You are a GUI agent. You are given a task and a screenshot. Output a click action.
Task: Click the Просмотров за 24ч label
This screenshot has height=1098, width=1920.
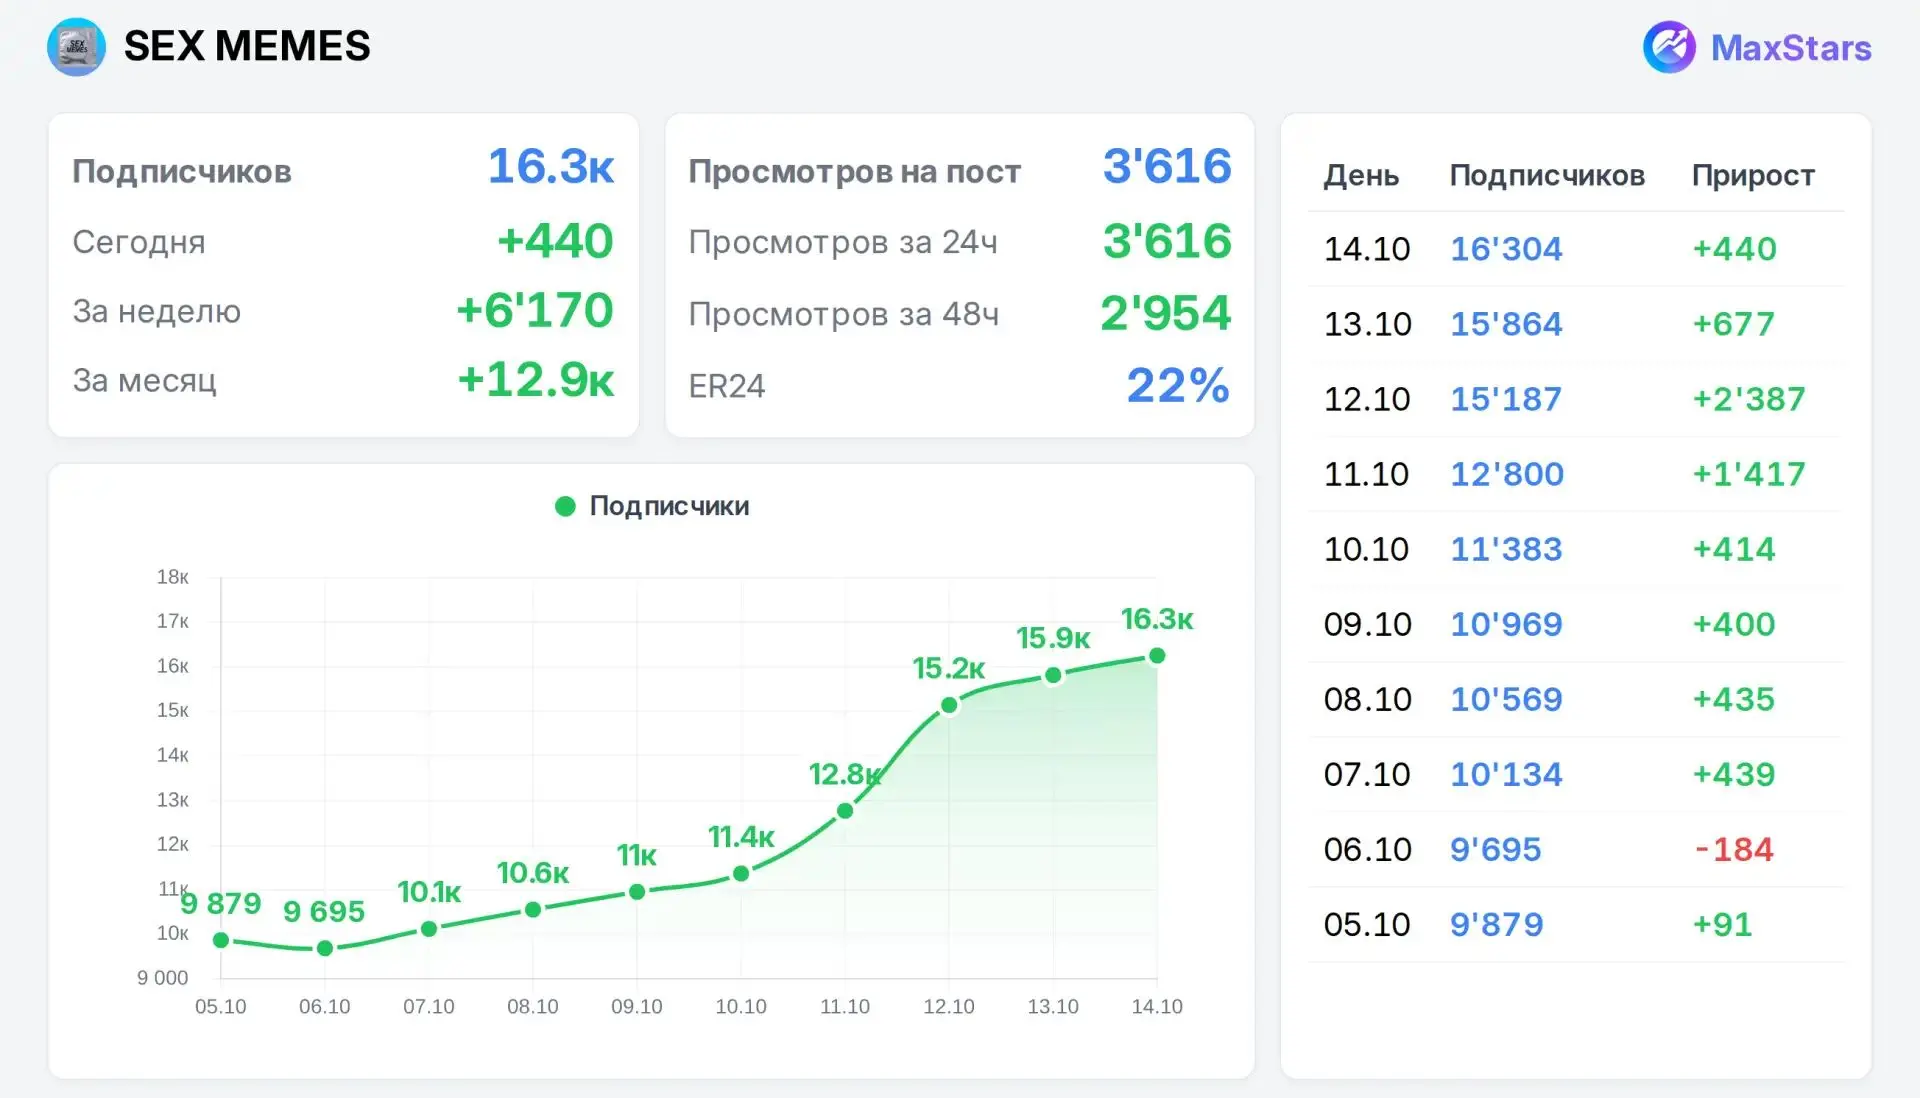843,242
